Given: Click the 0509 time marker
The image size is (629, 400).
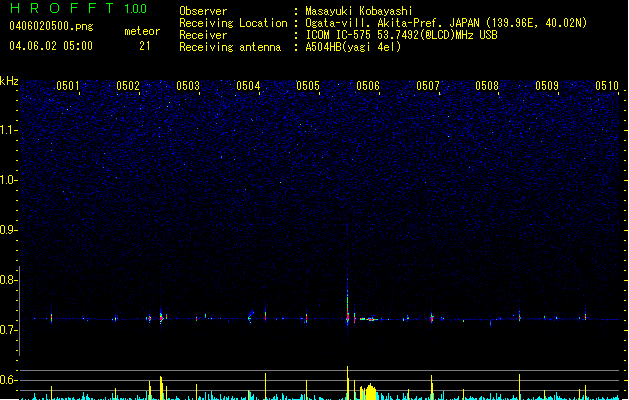Looking at the screenshot, I should [x=547, y=86].
